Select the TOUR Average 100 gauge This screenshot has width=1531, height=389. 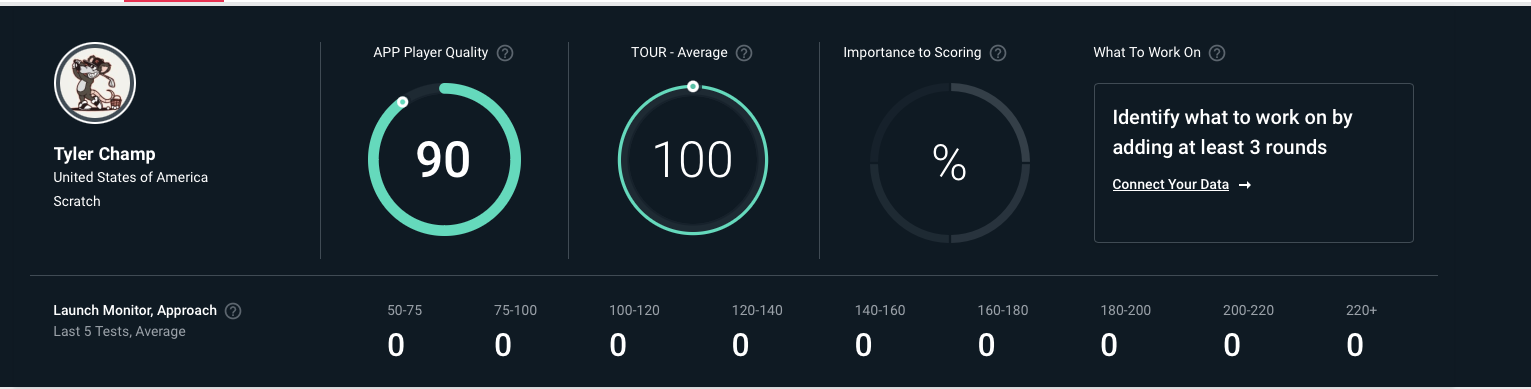pyautogui.click(x=693, y=160)
